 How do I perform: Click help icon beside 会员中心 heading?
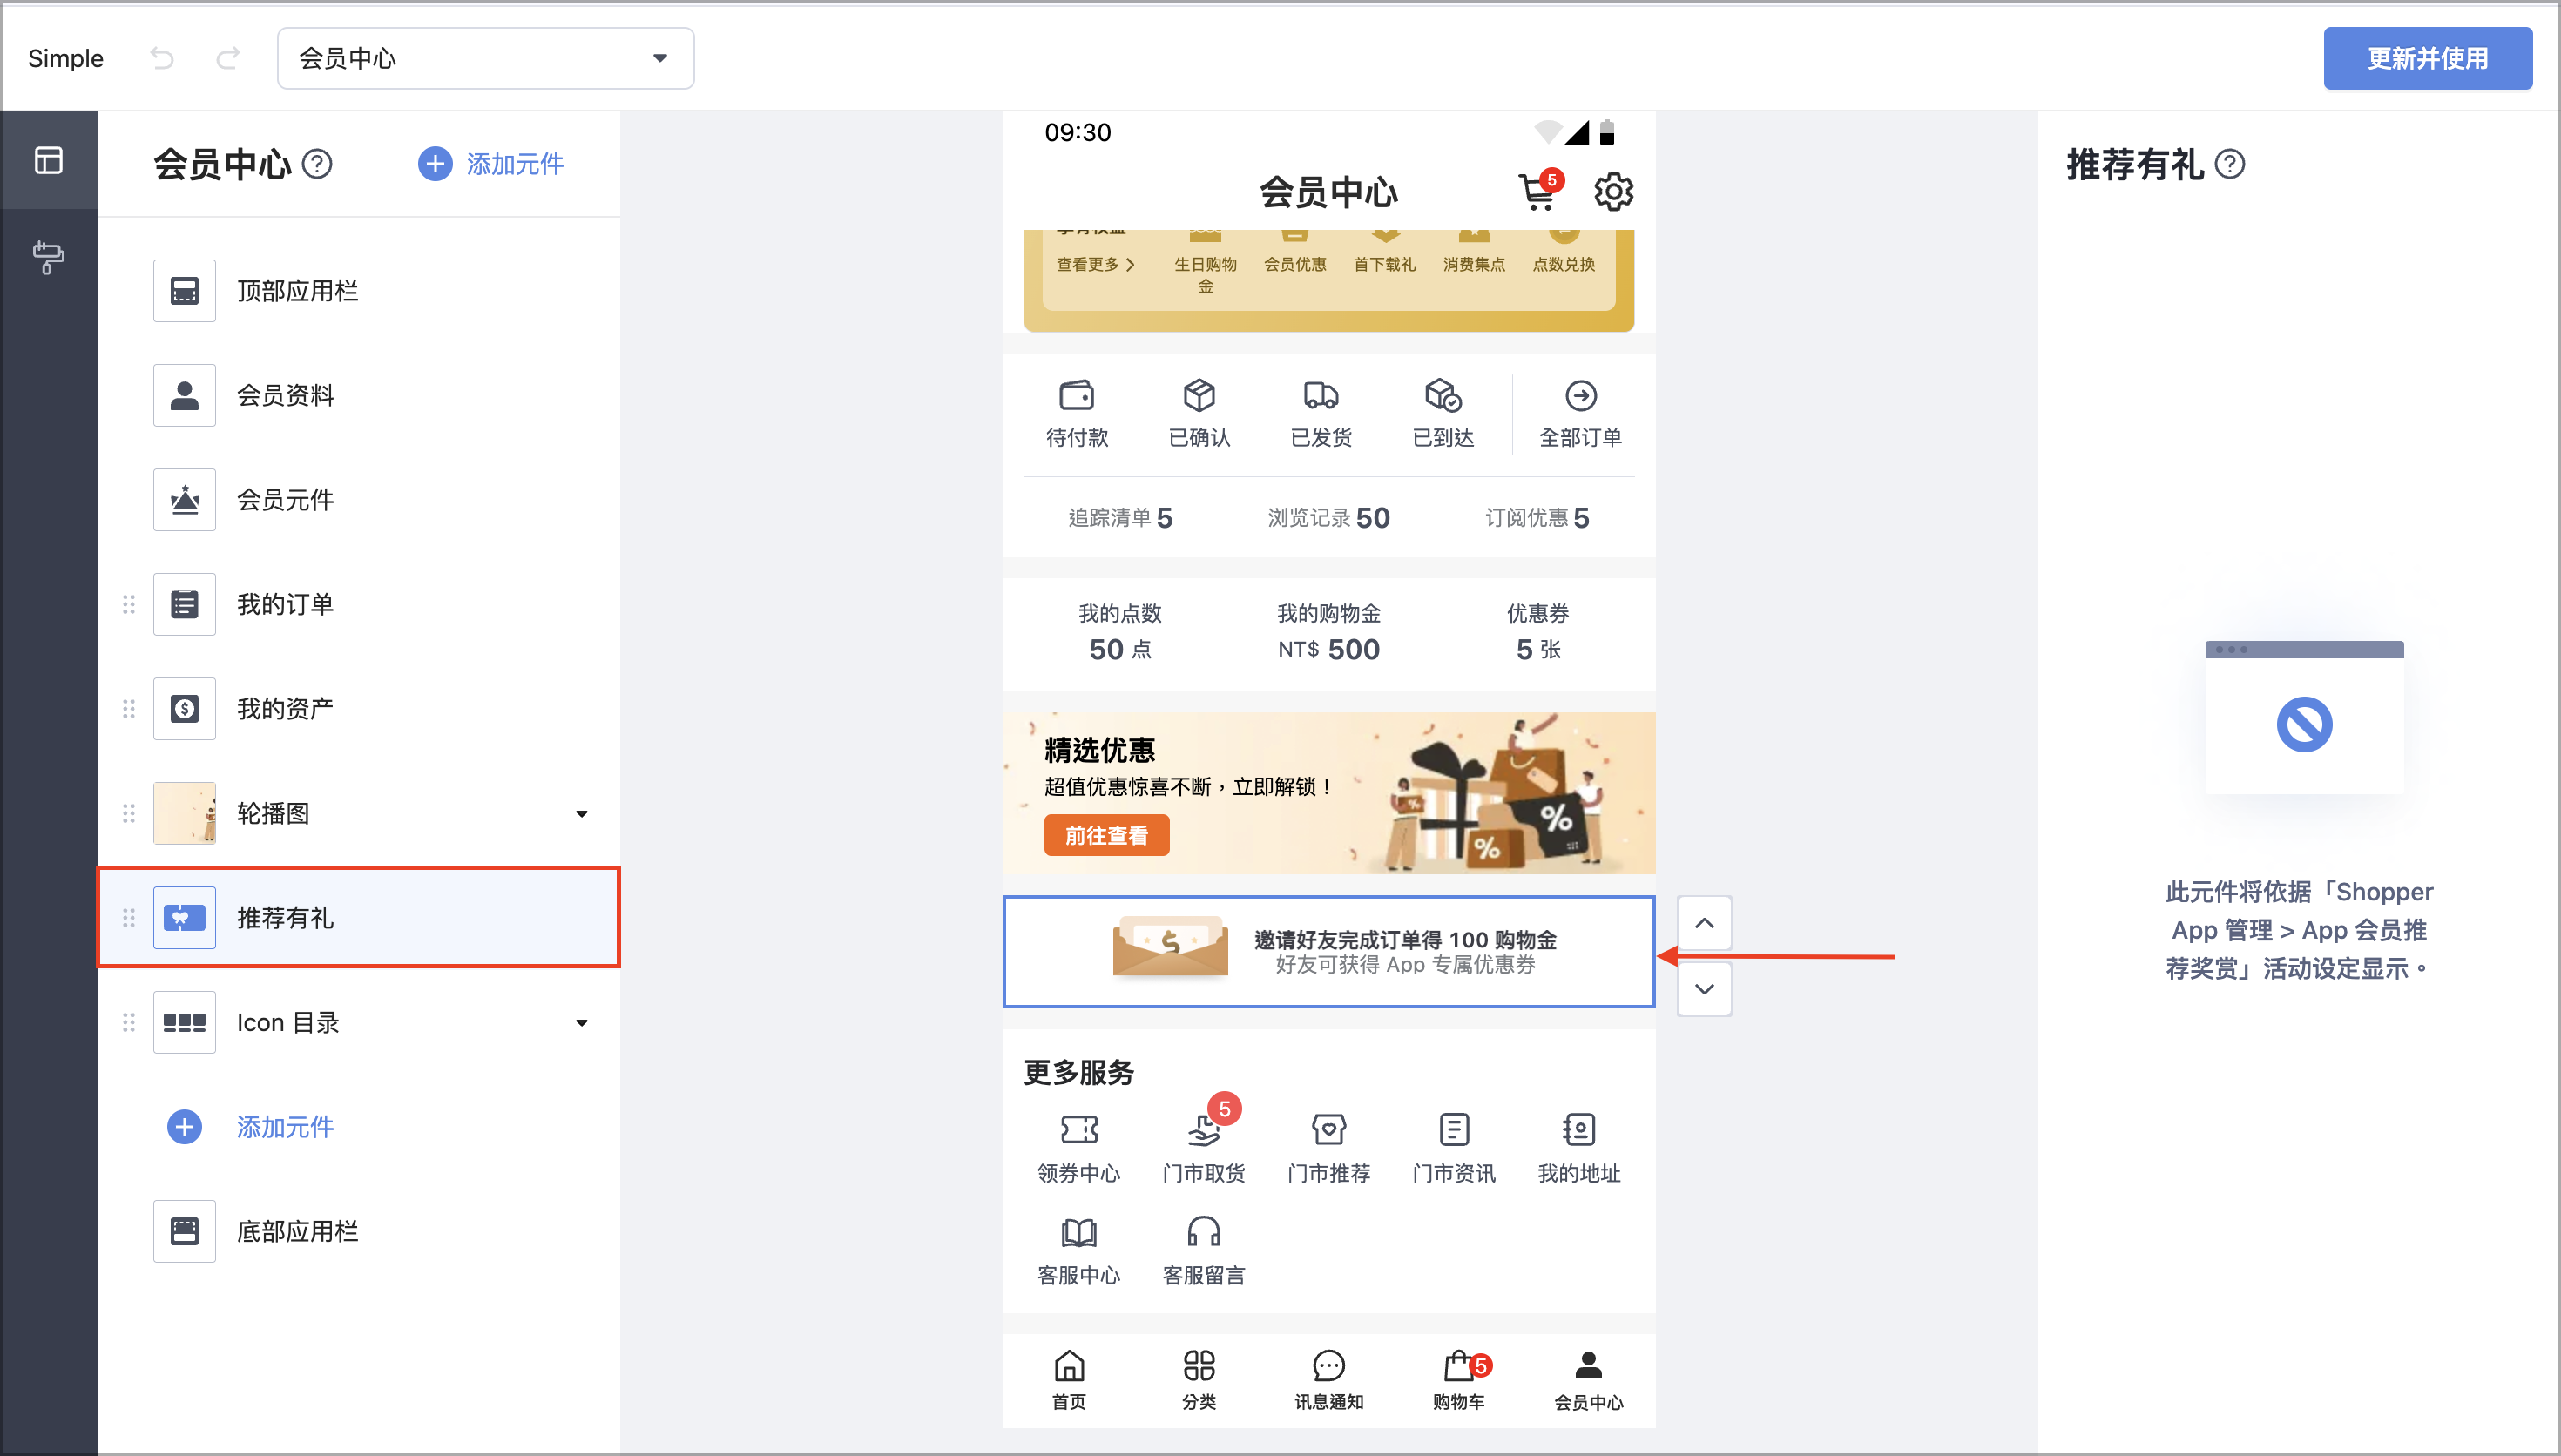317,163
